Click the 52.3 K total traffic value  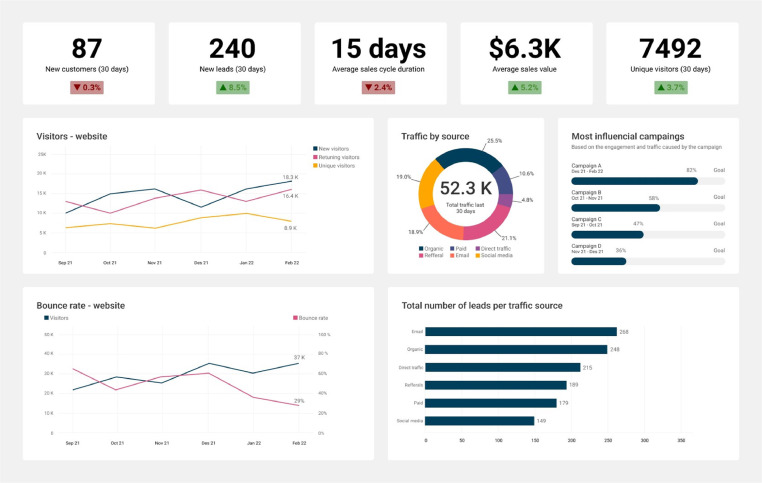(x=466, y=188)
